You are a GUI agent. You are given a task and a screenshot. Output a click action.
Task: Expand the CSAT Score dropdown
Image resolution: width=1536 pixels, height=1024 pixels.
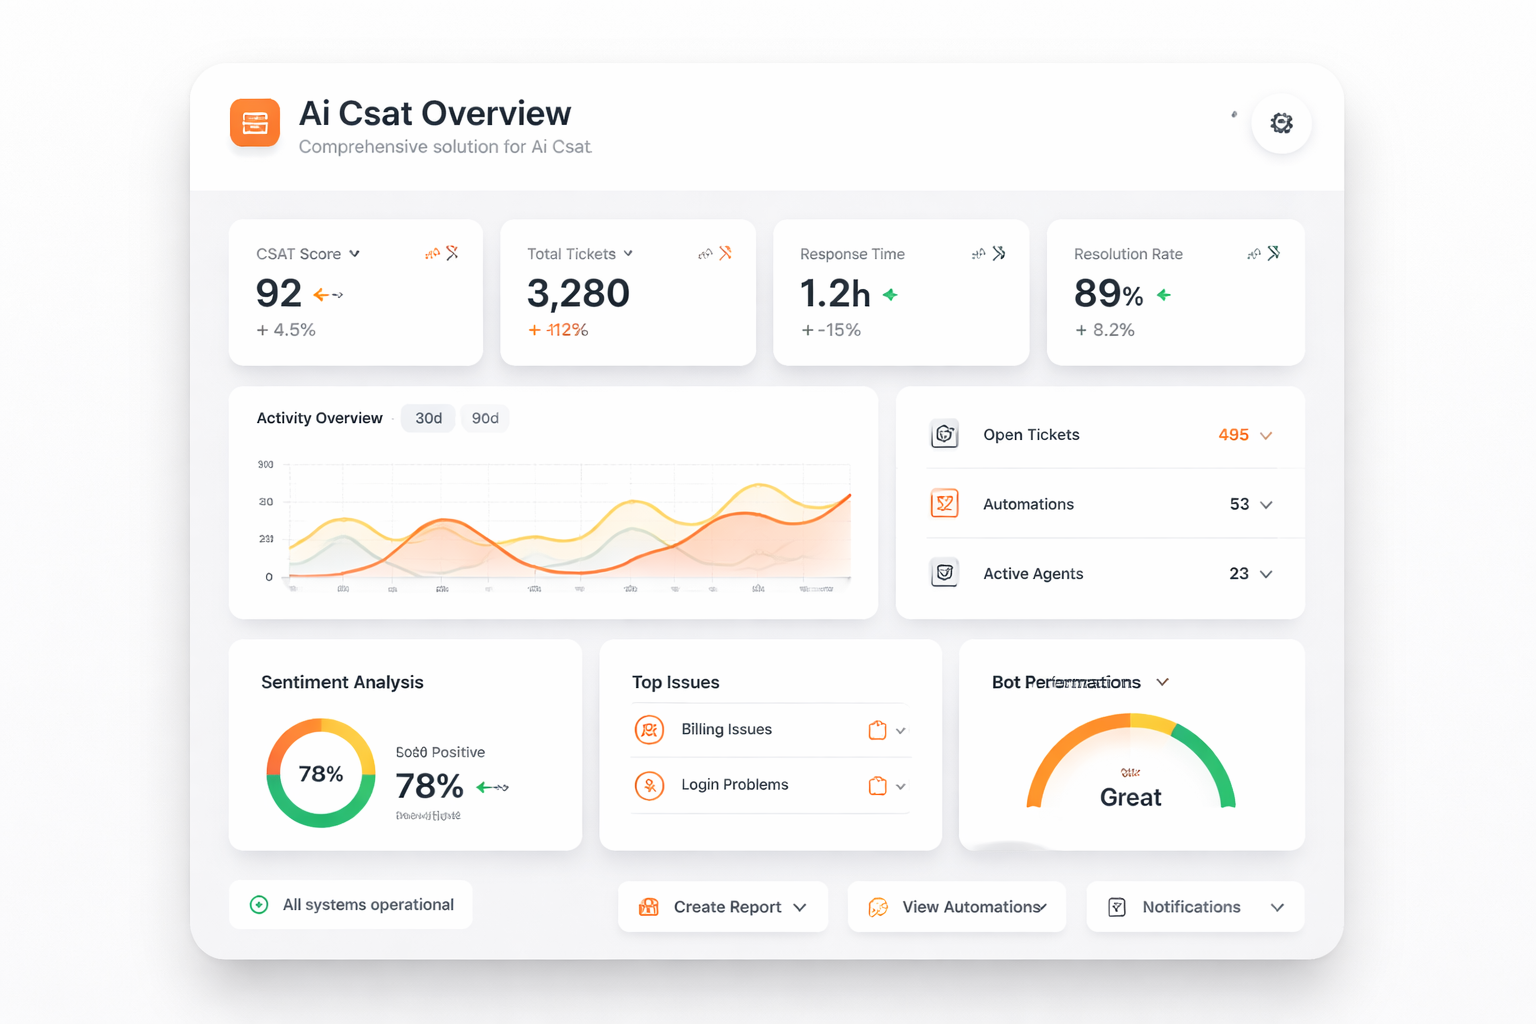coord(354,254)
